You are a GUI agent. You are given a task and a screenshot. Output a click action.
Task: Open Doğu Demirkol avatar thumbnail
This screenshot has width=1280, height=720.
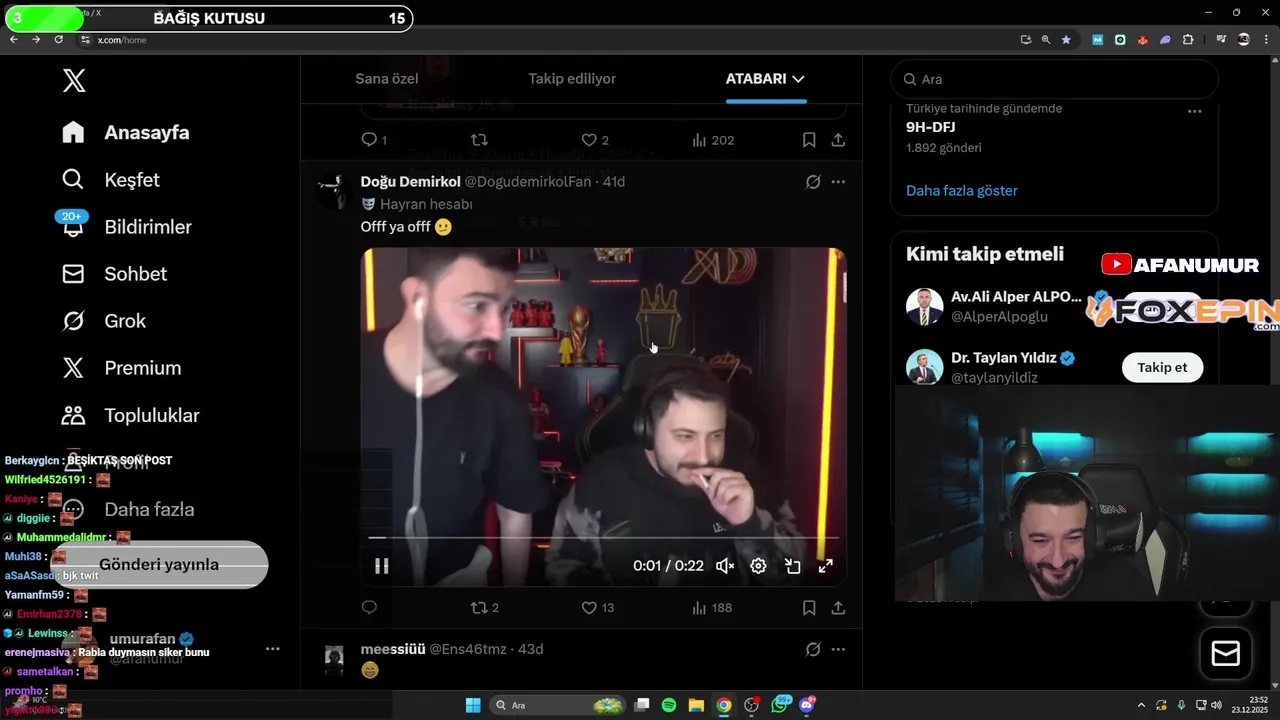point(333,190)
